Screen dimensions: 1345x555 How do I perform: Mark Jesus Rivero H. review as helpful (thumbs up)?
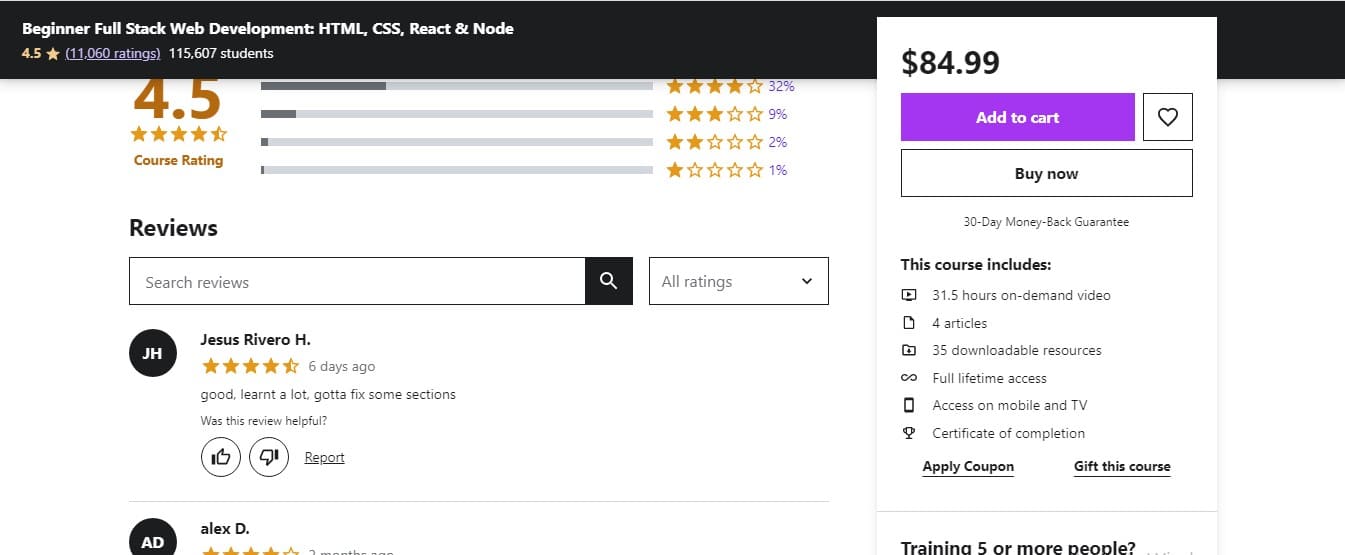(x=221, y=457)
